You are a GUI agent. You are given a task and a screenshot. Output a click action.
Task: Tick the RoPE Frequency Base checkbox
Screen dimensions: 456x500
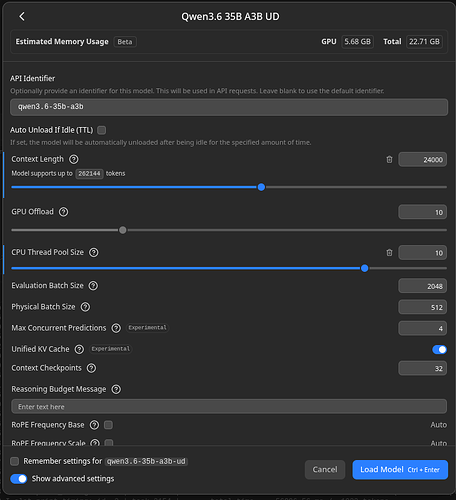(108, 425)
